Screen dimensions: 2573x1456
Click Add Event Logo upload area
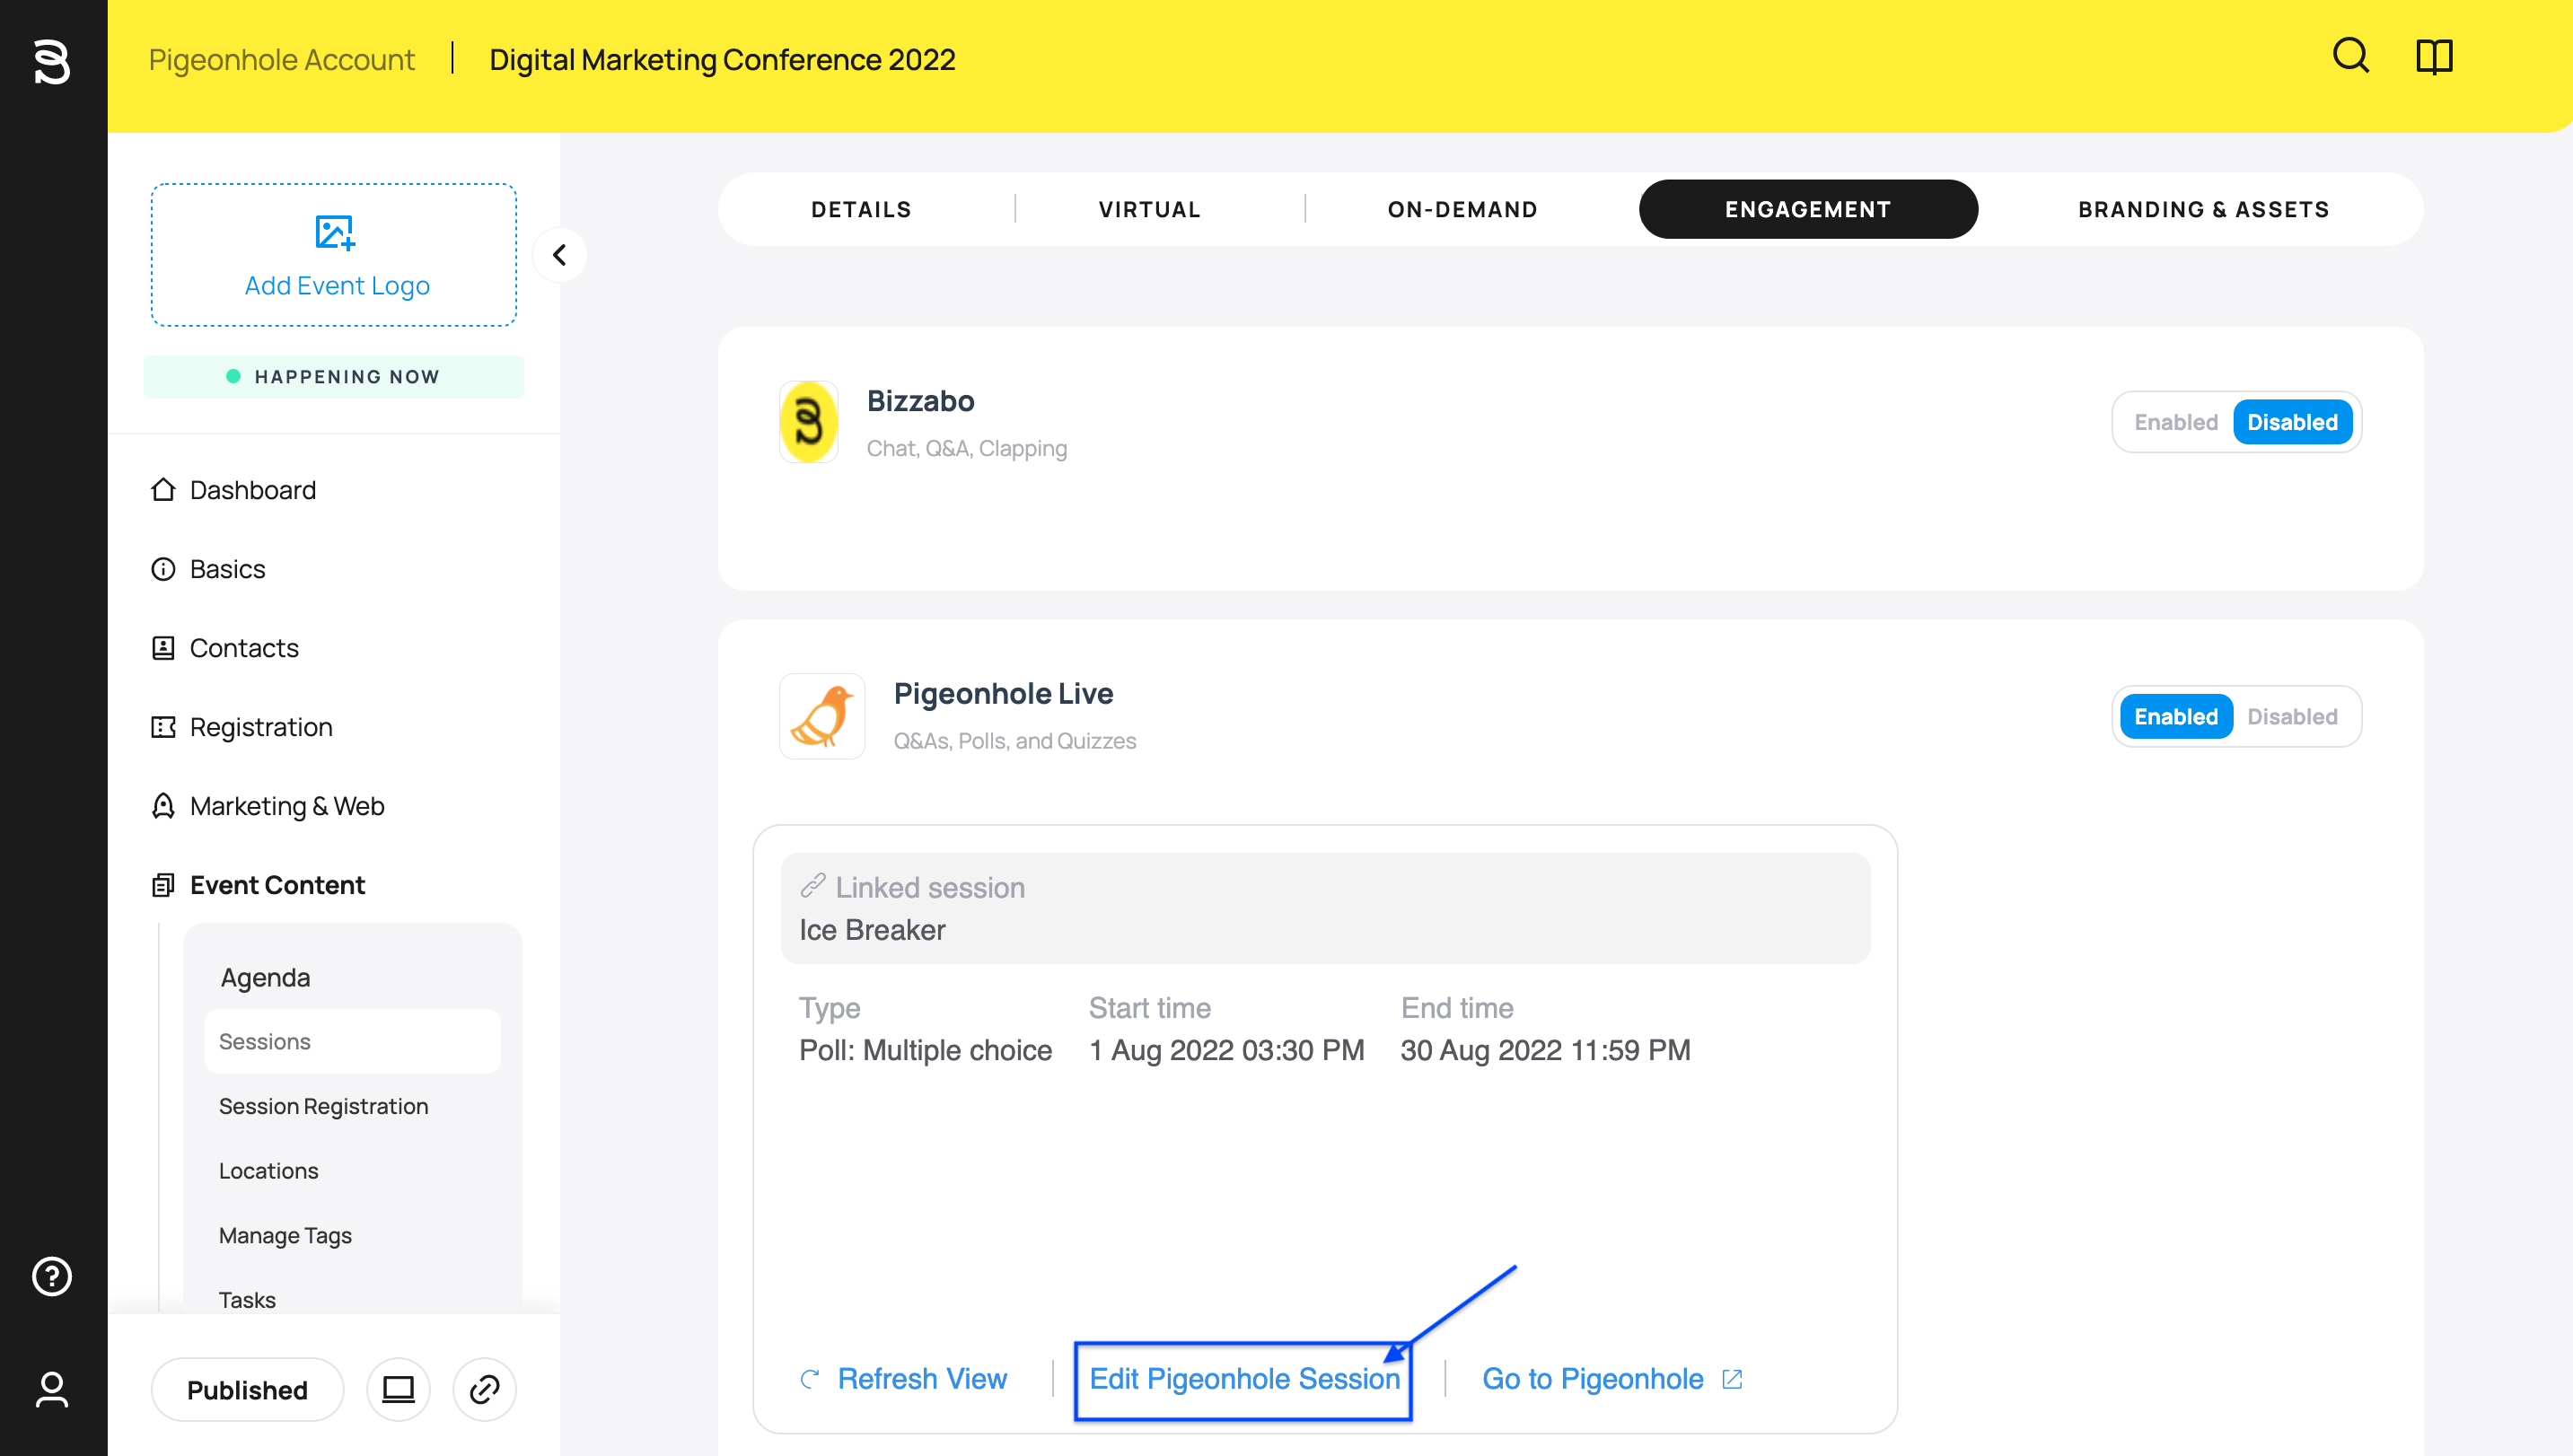(x=334, y=255)
